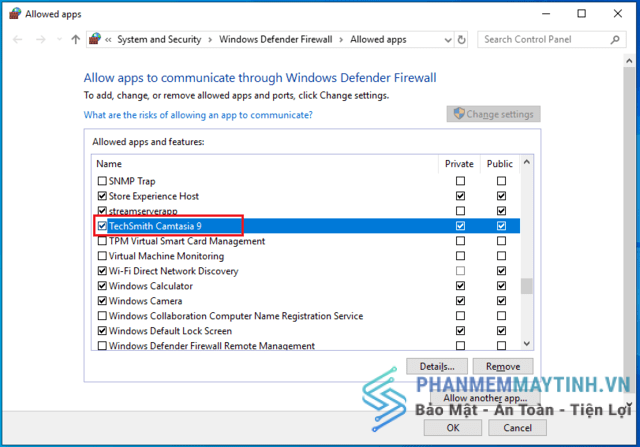Select the Windows Camera row text
The width and height of the screenshot is (640, 447).
pyautogui.click(x=145, y=301)
